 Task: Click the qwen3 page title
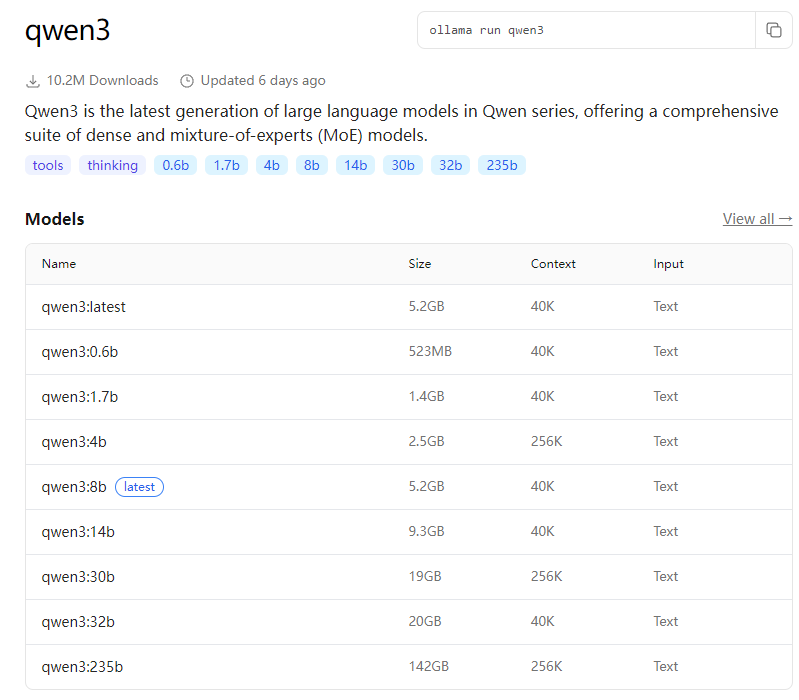67,31
